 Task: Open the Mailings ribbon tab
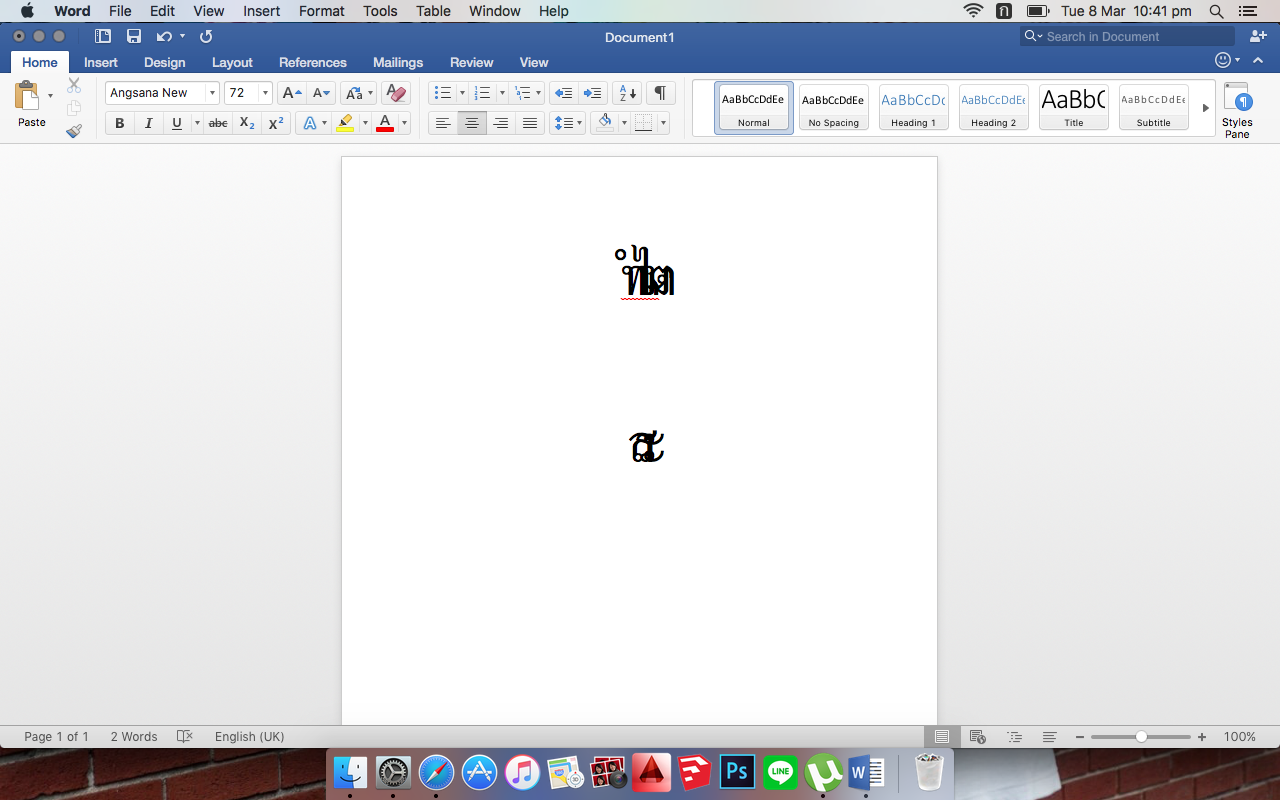click(x=398, y=62)
